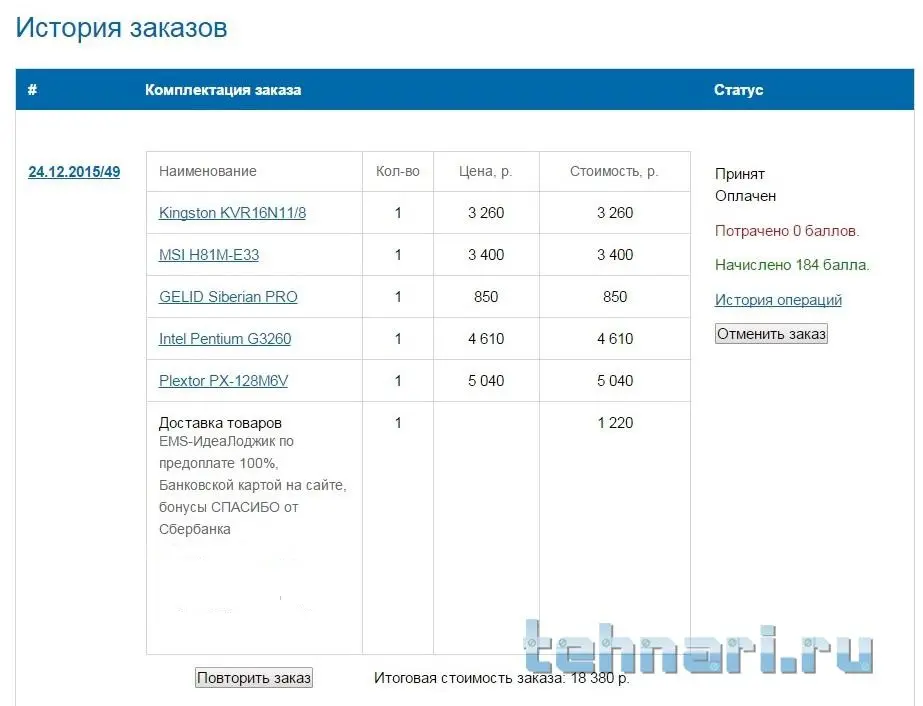The width and height of the screenshot is (923, 706).
Task: Click the Статус column header
Action: [x=739, y=90]
